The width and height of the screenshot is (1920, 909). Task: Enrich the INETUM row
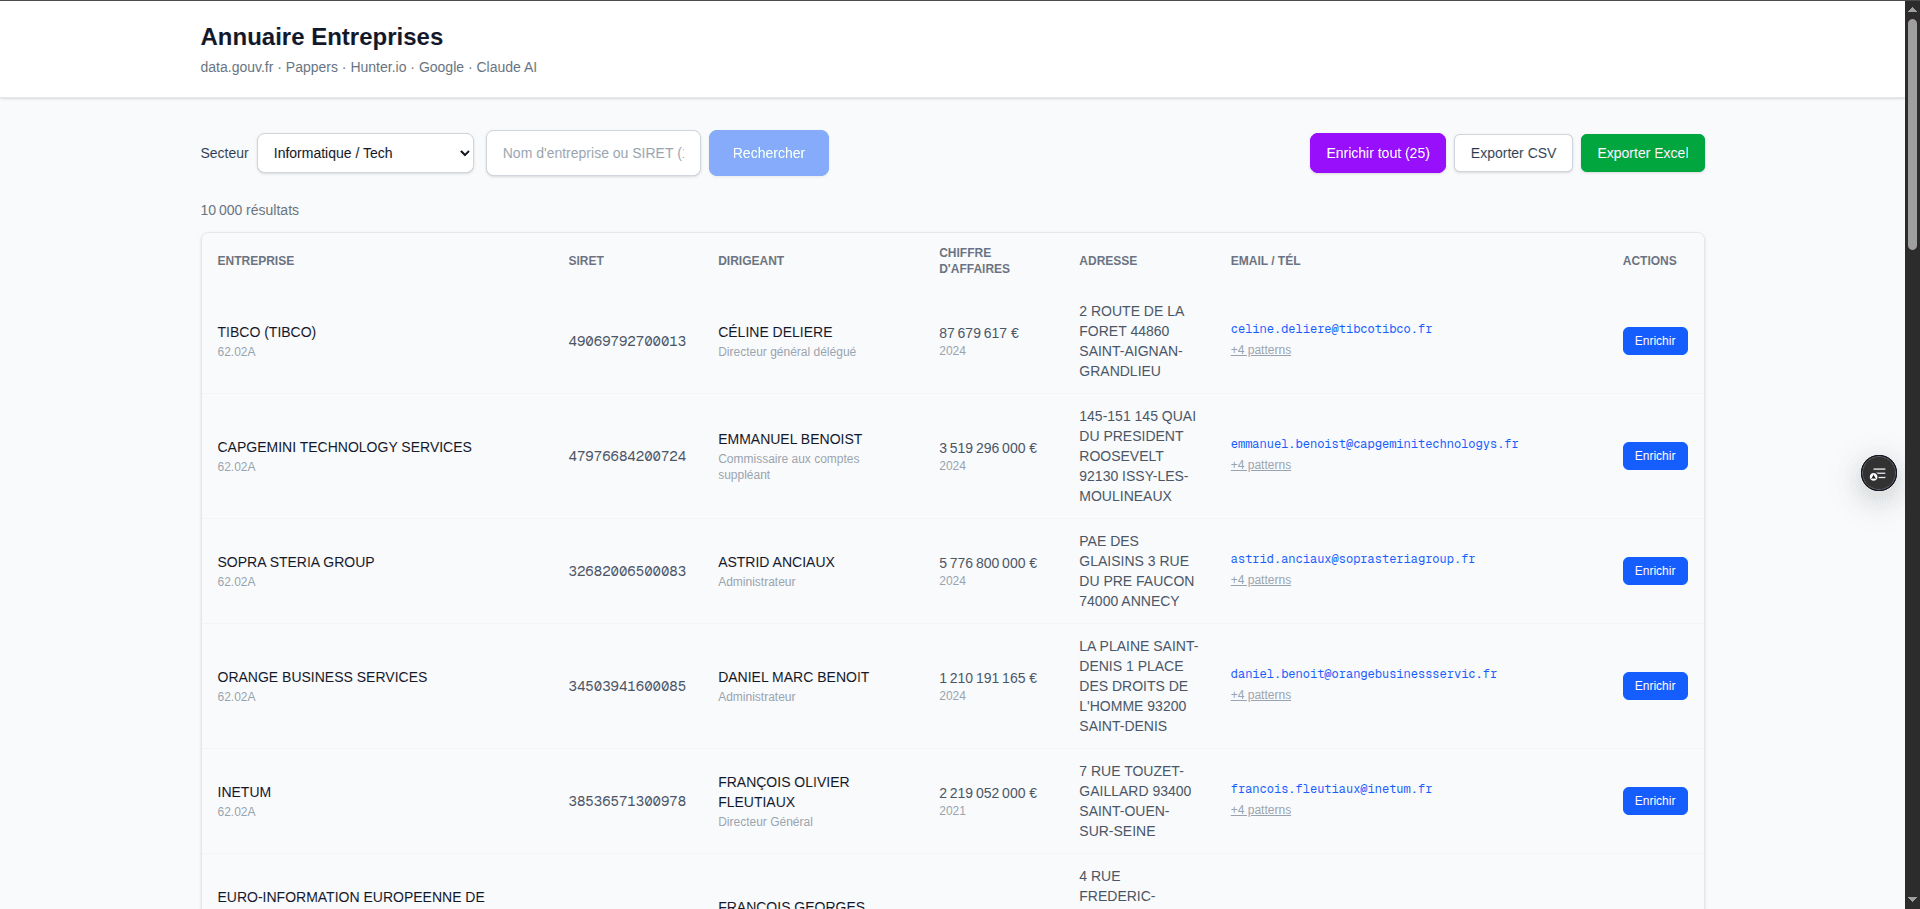point(1655,801)
